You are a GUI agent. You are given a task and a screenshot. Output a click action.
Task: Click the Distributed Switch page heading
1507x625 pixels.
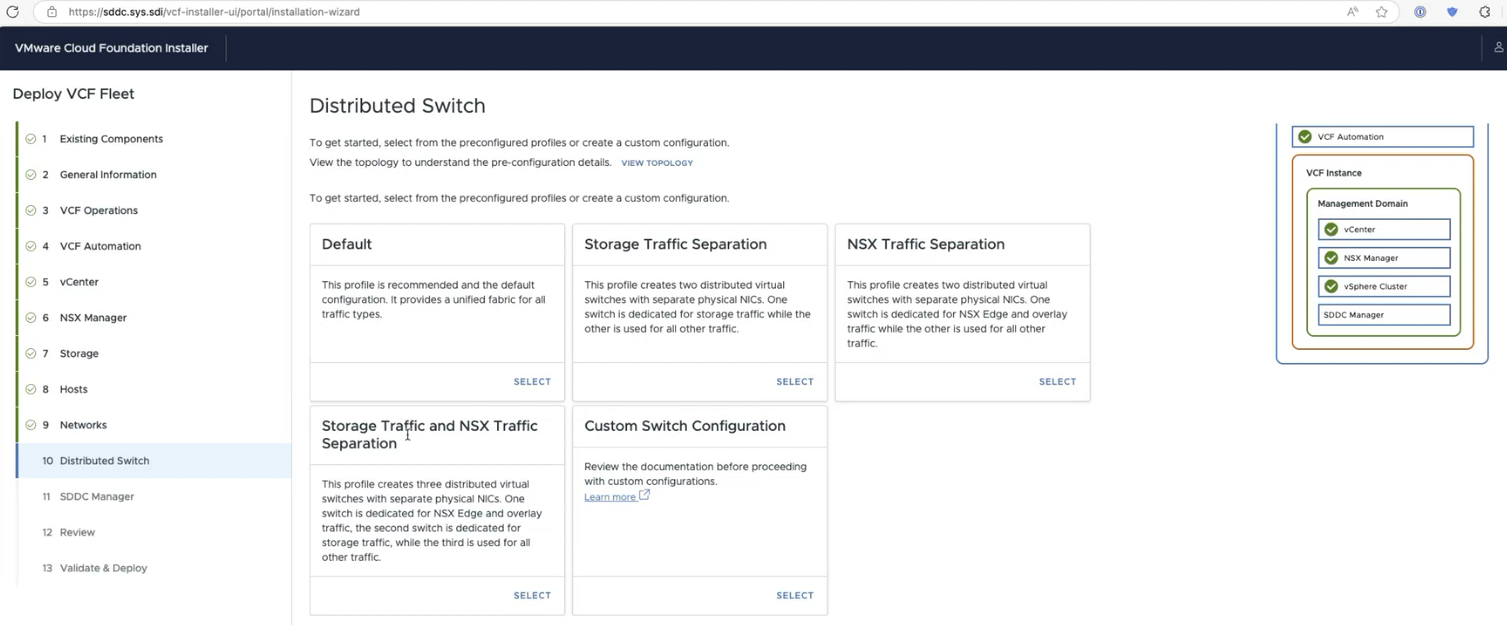pyautogui.click(x=397, y=106)
